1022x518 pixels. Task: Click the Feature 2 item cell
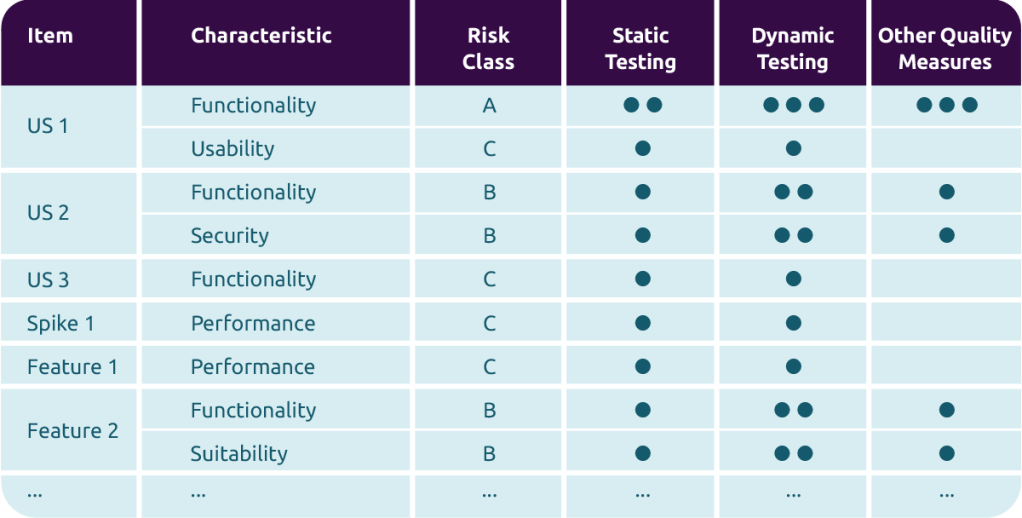(72, 431)
